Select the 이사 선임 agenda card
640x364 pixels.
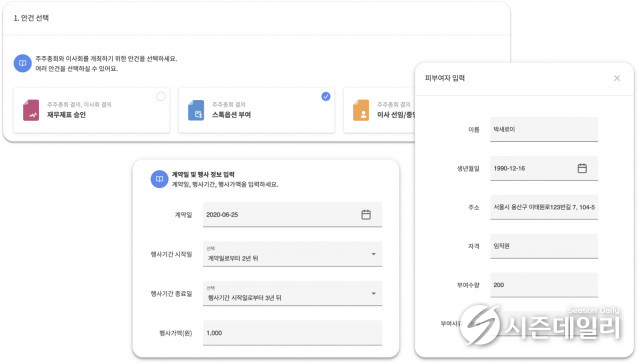point(379,110)
